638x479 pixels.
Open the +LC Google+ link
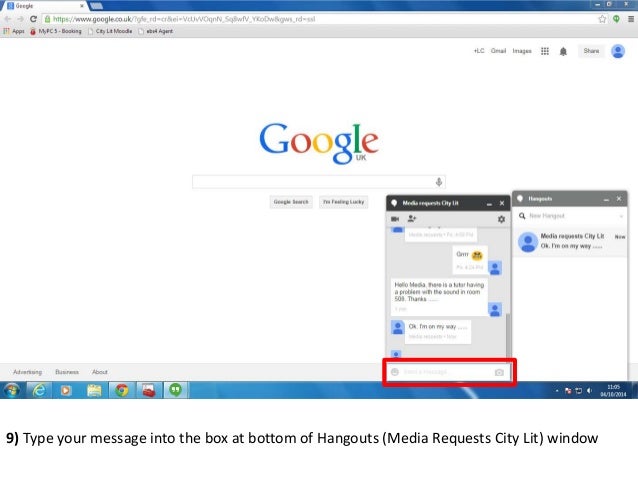(x=479, y=51)
